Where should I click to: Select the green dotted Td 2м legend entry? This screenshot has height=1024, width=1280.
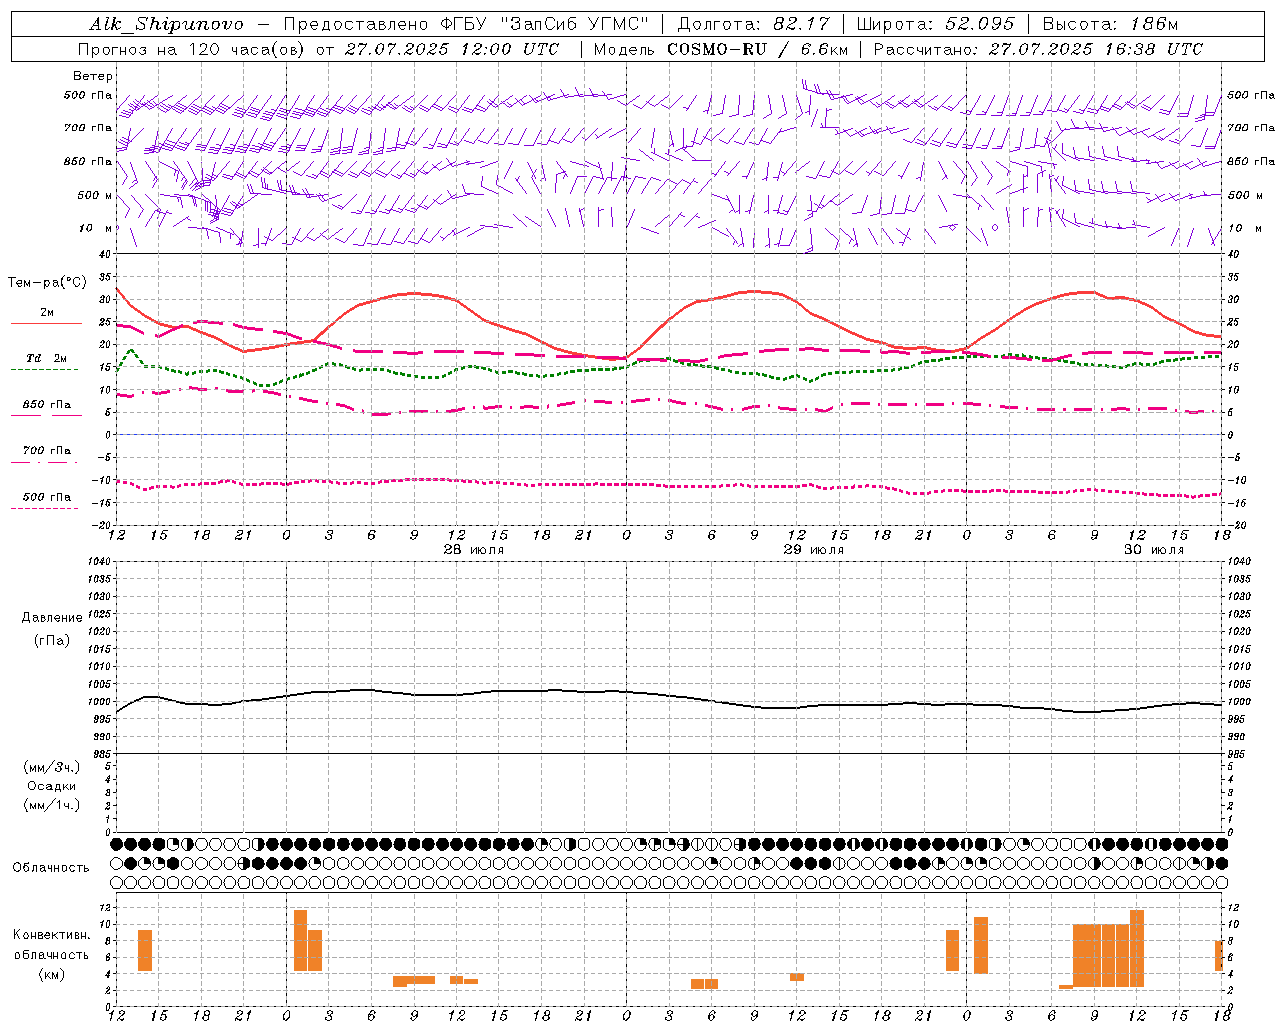click(x=46, y=361)
